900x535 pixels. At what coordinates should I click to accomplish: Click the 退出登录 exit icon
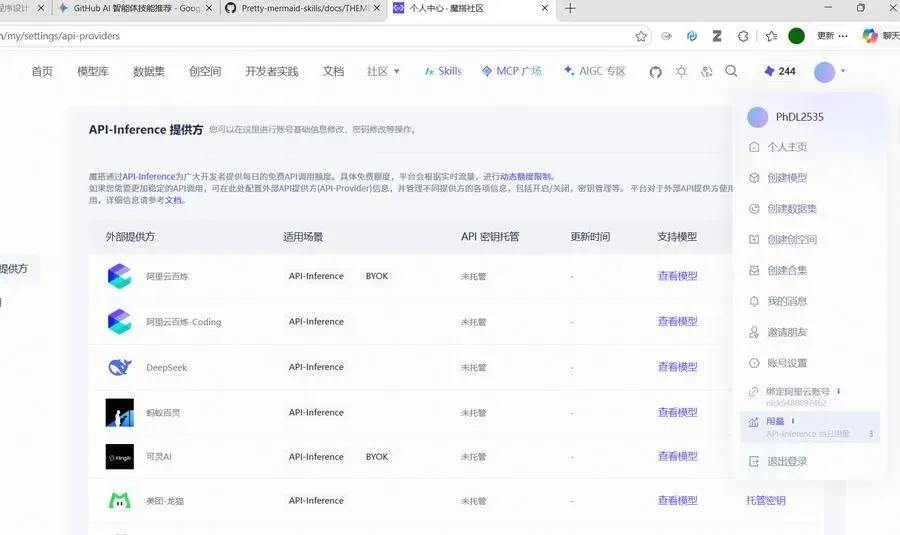coord(754,462)
